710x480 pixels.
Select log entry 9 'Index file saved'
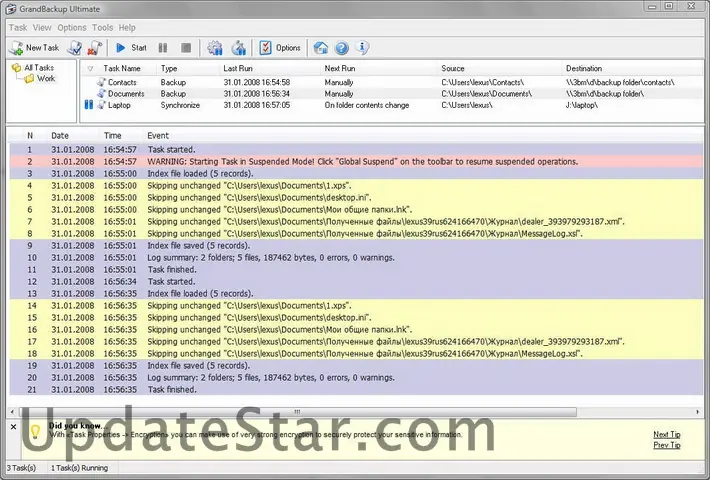pyautogui.click(x=356, y=245)
